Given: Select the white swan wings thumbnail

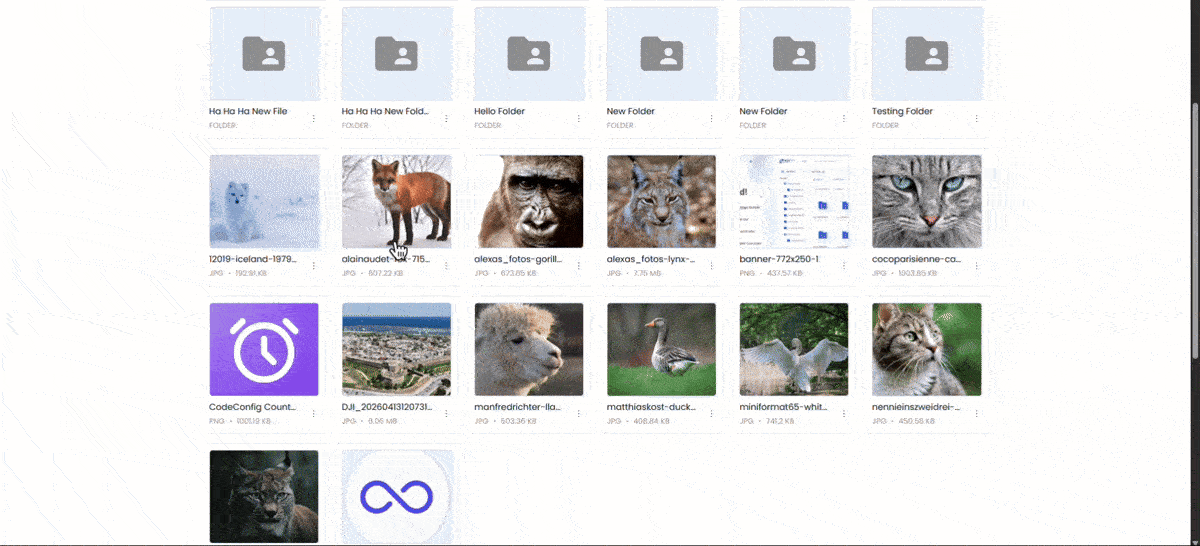Looking at the screenshot, I should [794, 349].
